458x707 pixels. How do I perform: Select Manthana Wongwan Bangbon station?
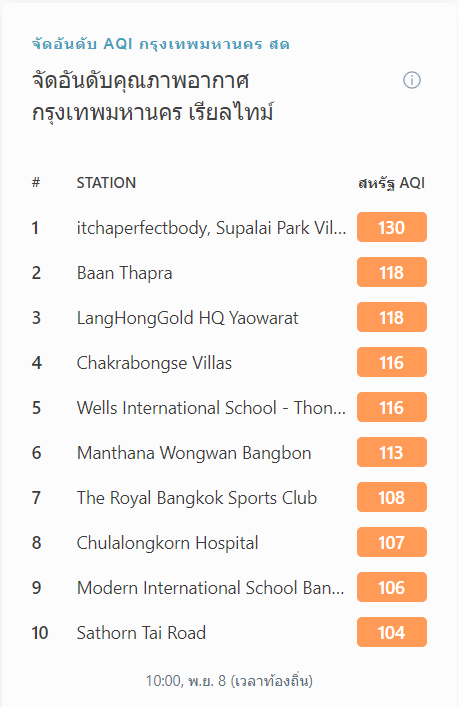tap(194, 453)
